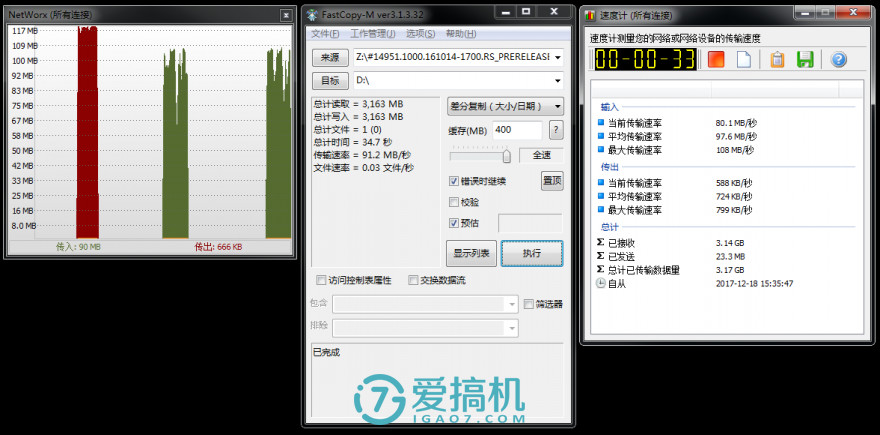
Task: Click the ? button beside buffer size
Action: [x=556, y=130]
